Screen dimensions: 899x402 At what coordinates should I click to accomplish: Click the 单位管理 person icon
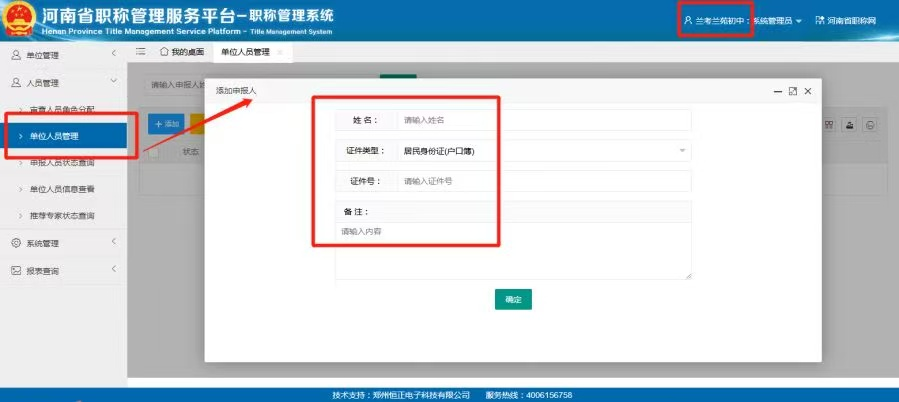coord(16,55)
